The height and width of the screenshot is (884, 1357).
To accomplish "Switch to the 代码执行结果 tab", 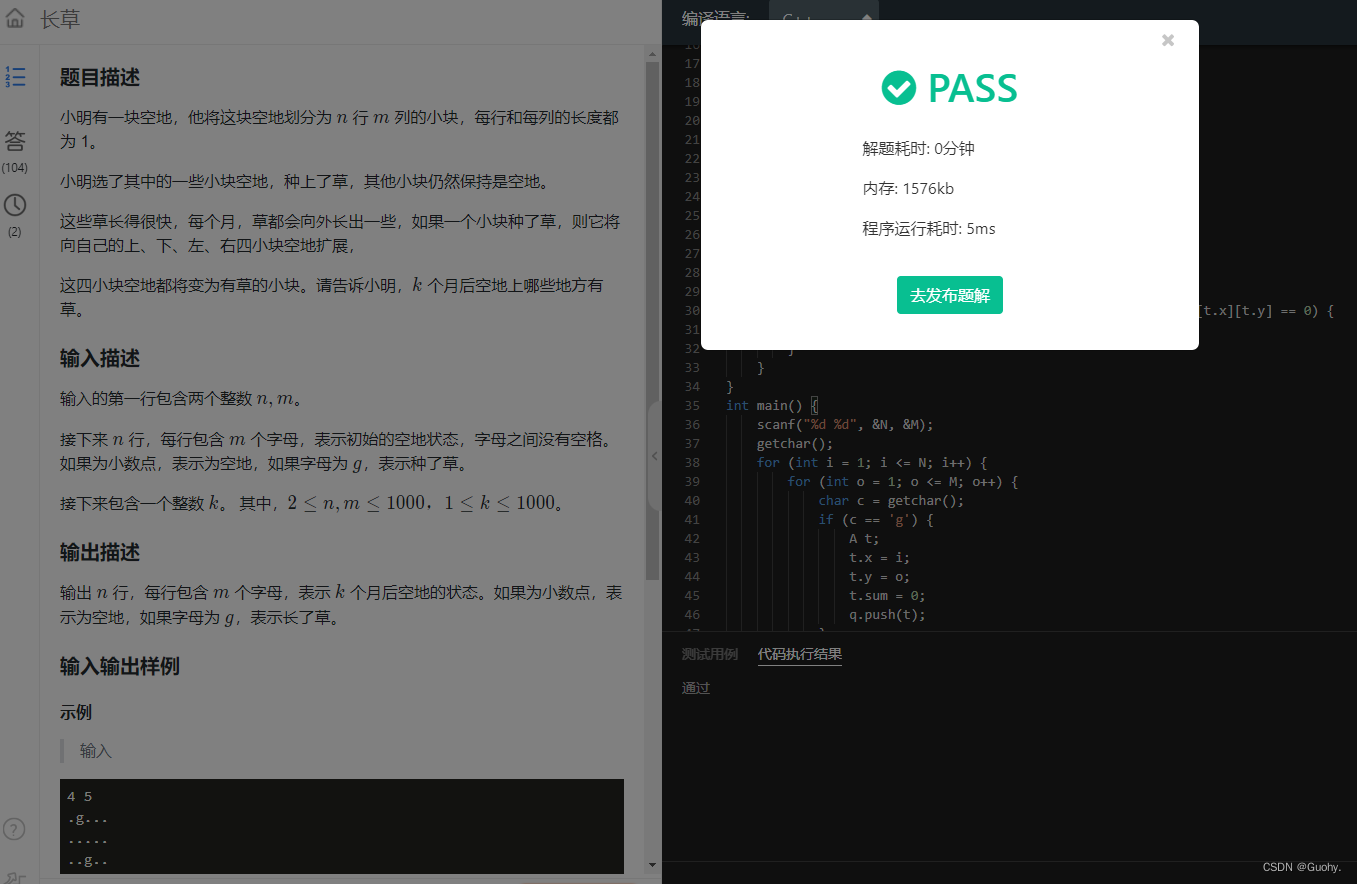I will tap(800, 654).
